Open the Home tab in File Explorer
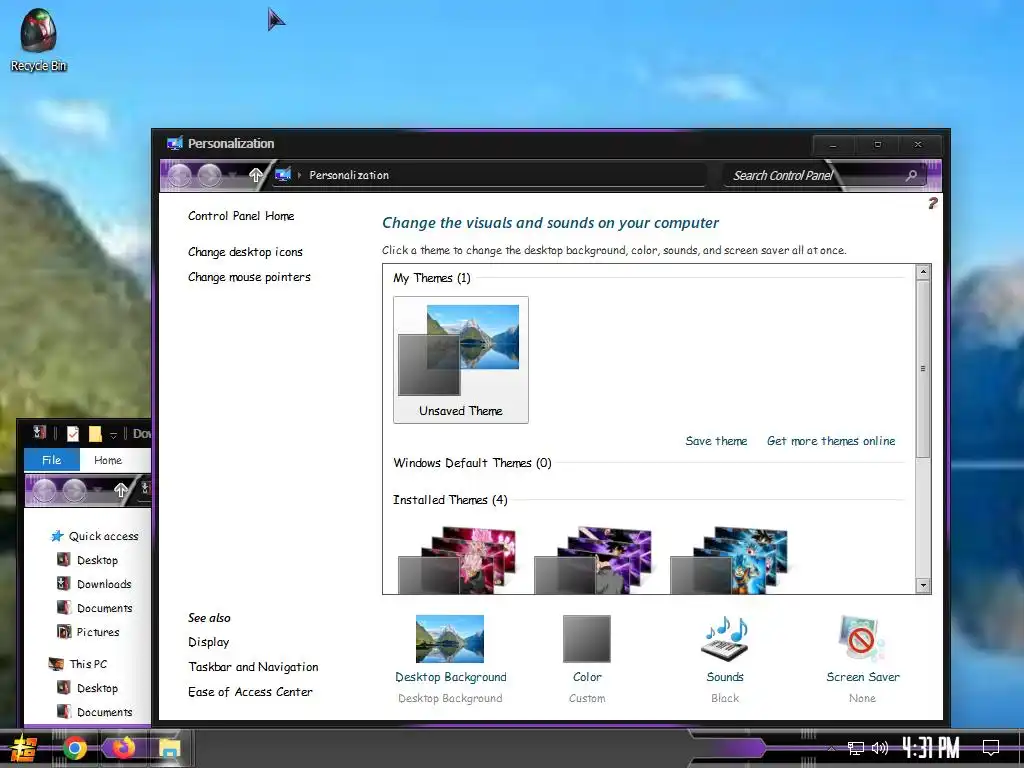This screenshot has height=768, width=1024. tap(108, 460)
